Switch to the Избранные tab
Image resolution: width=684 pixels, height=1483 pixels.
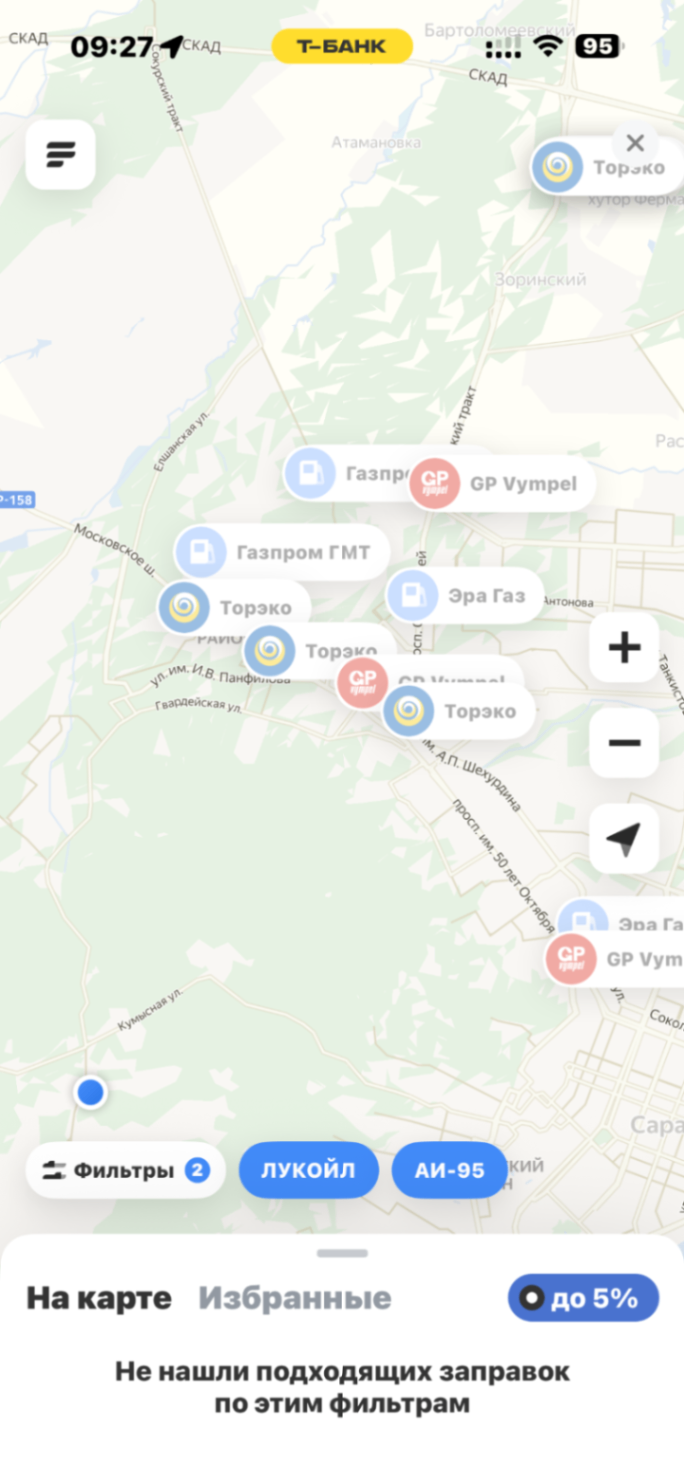click(x=295, y=1298)
